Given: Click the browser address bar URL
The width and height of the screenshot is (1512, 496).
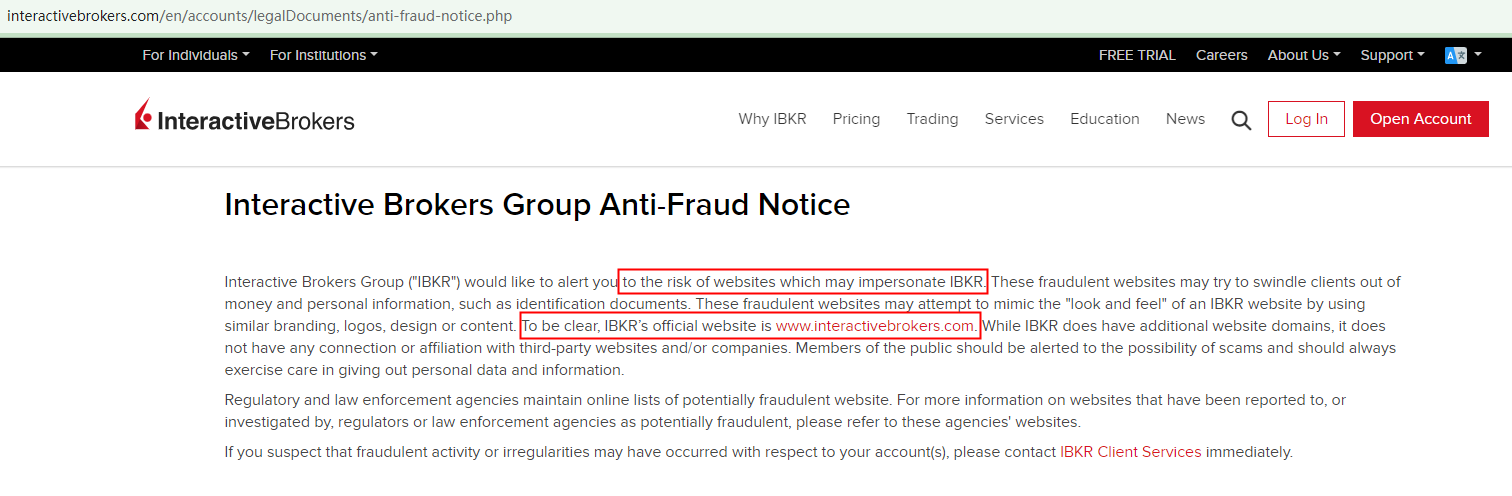Looking at the screenshot, I should (x=260, y=16).
